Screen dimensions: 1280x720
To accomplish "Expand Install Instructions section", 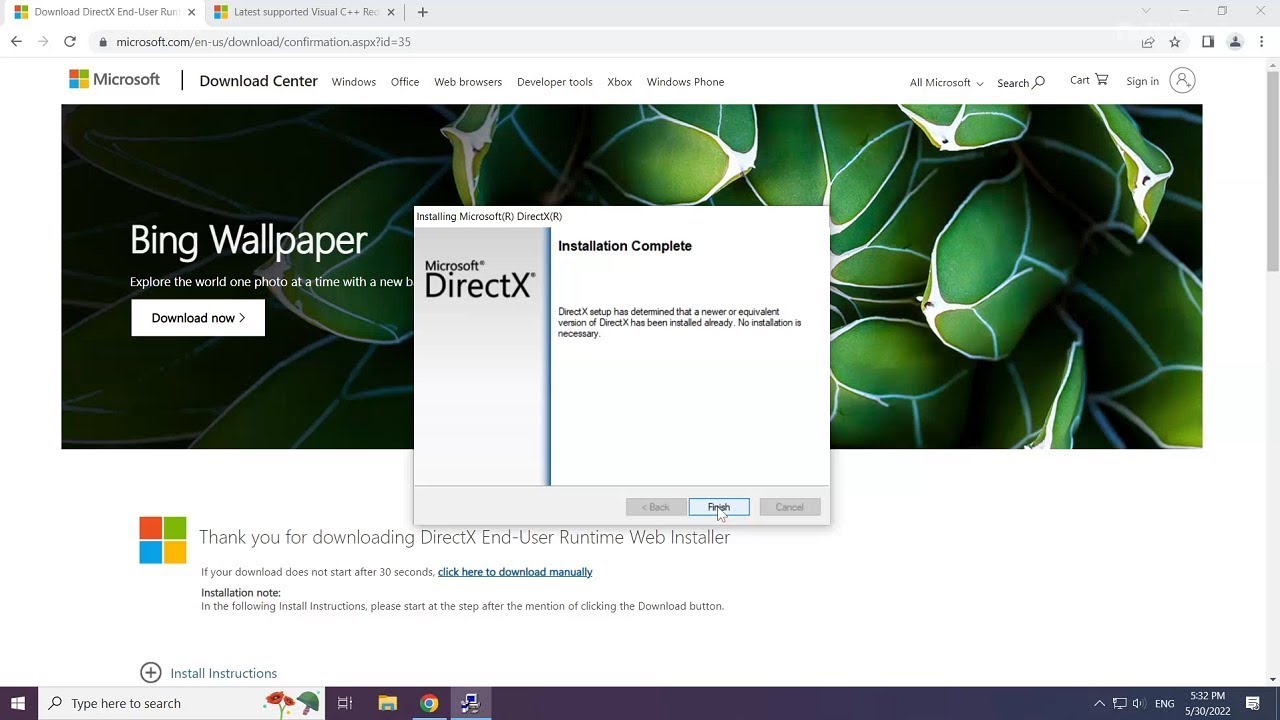I will click(209, 673).
